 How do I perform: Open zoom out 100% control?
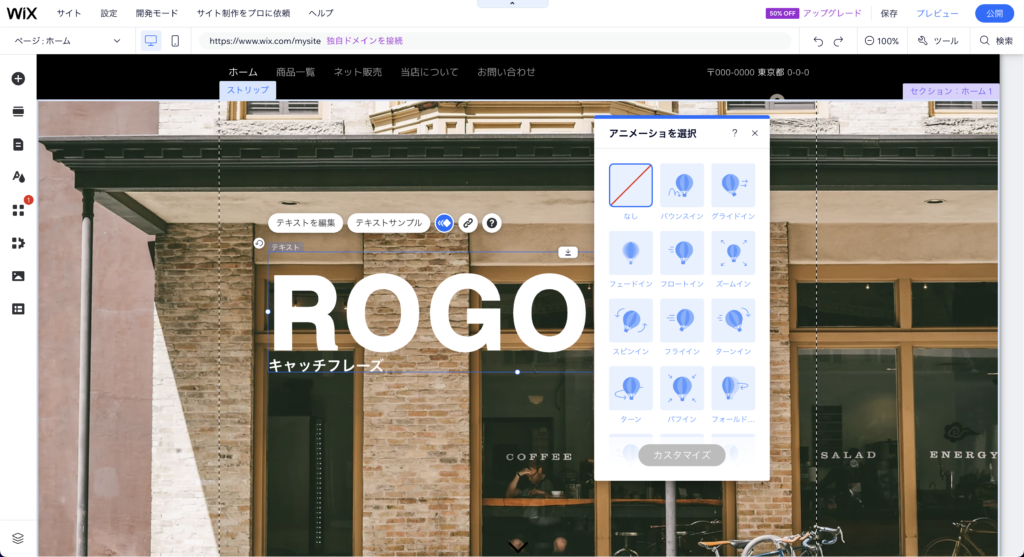click(x=882, y=40)
